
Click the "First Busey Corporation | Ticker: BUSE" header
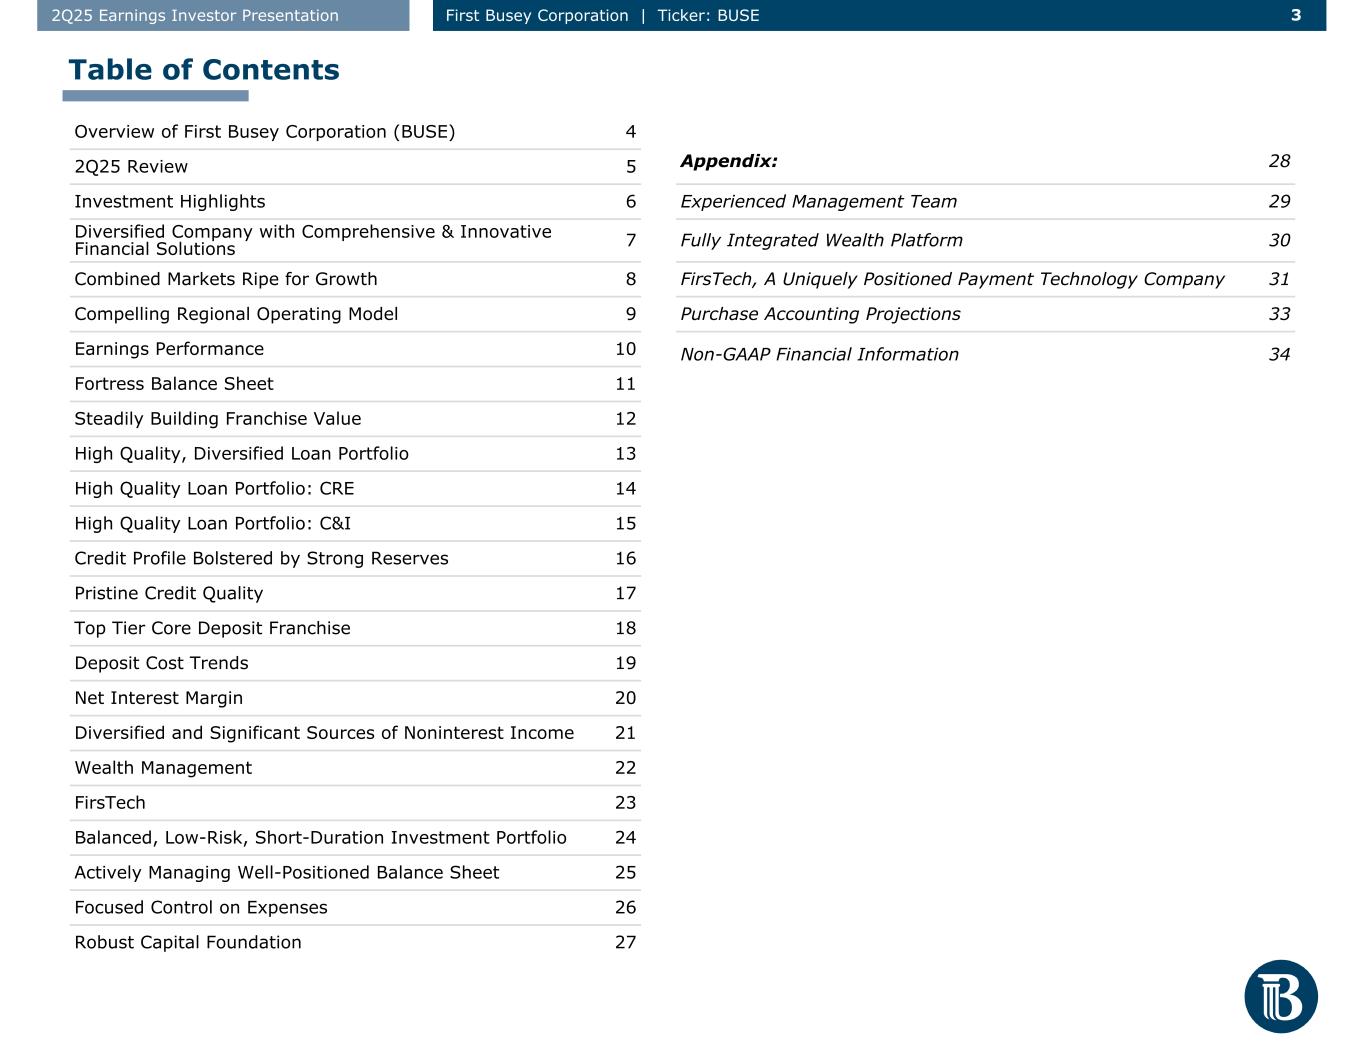coord(602,15)
